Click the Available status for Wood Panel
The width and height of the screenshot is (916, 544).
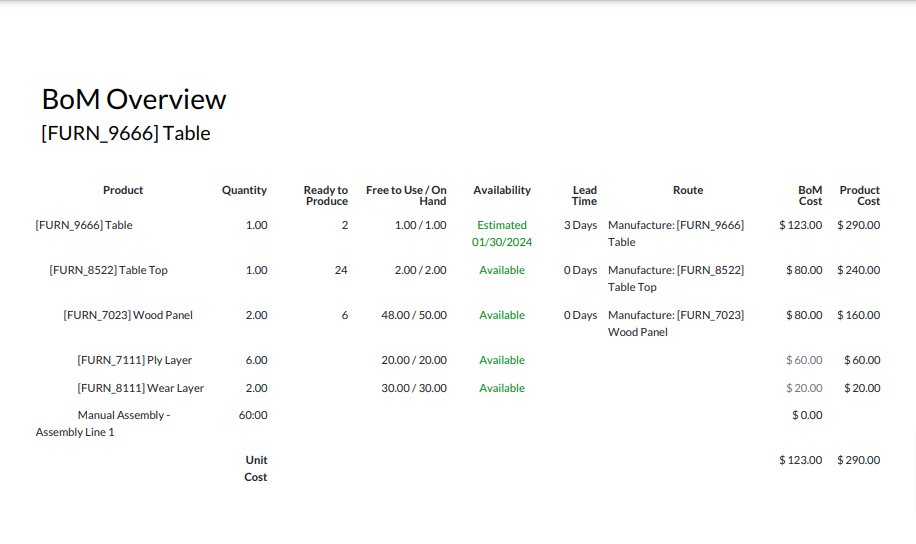click(x=502, y=315)
